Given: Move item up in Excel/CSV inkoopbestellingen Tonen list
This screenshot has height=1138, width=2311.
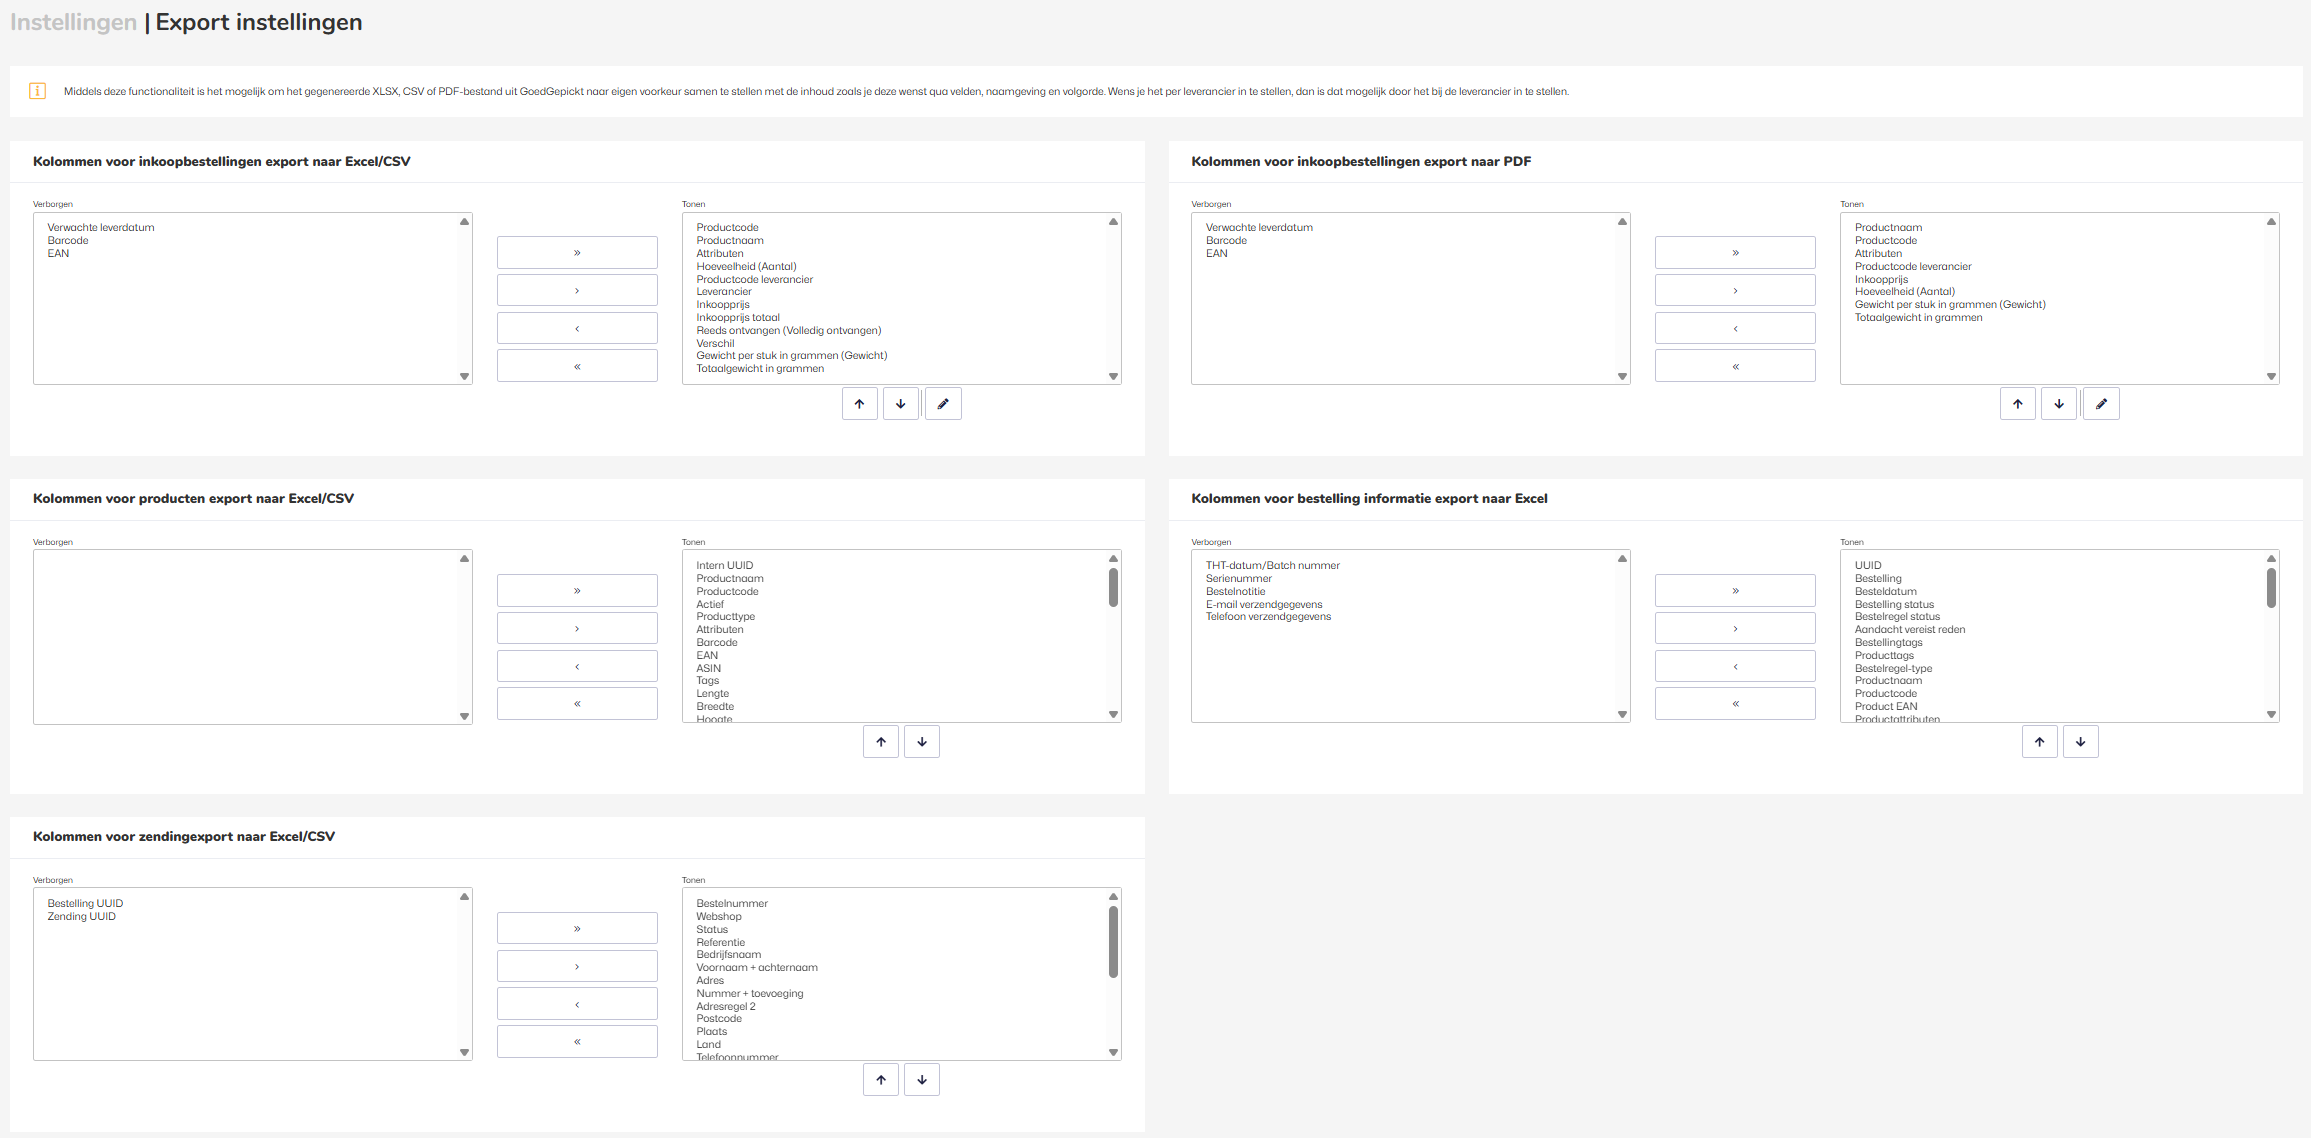Looking at the screenshot, I should [x=859, y=404].
